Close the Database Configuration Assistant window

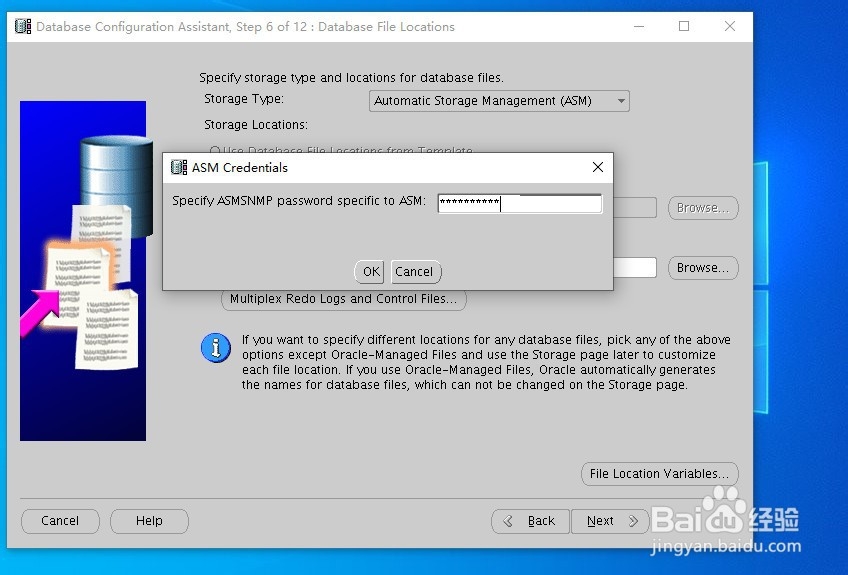point(730,27)
